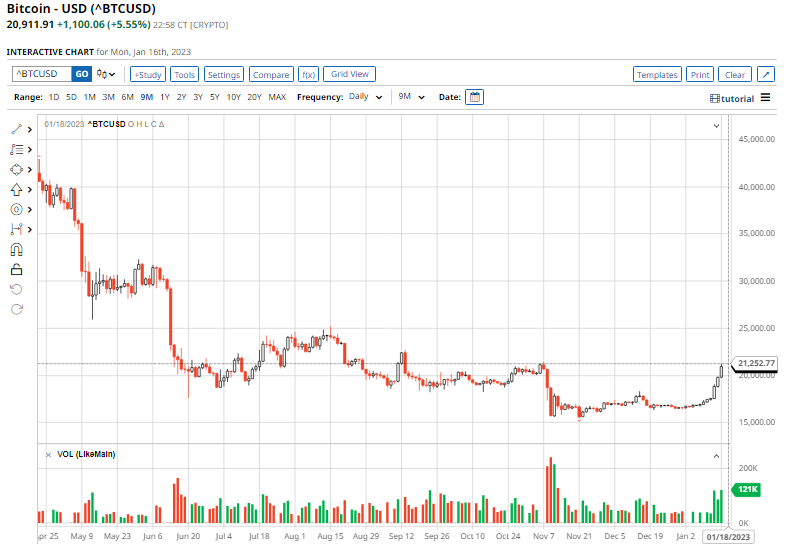Select the 10Y range
This screenshot has height=549, width=789.
[x=233, y=97]
